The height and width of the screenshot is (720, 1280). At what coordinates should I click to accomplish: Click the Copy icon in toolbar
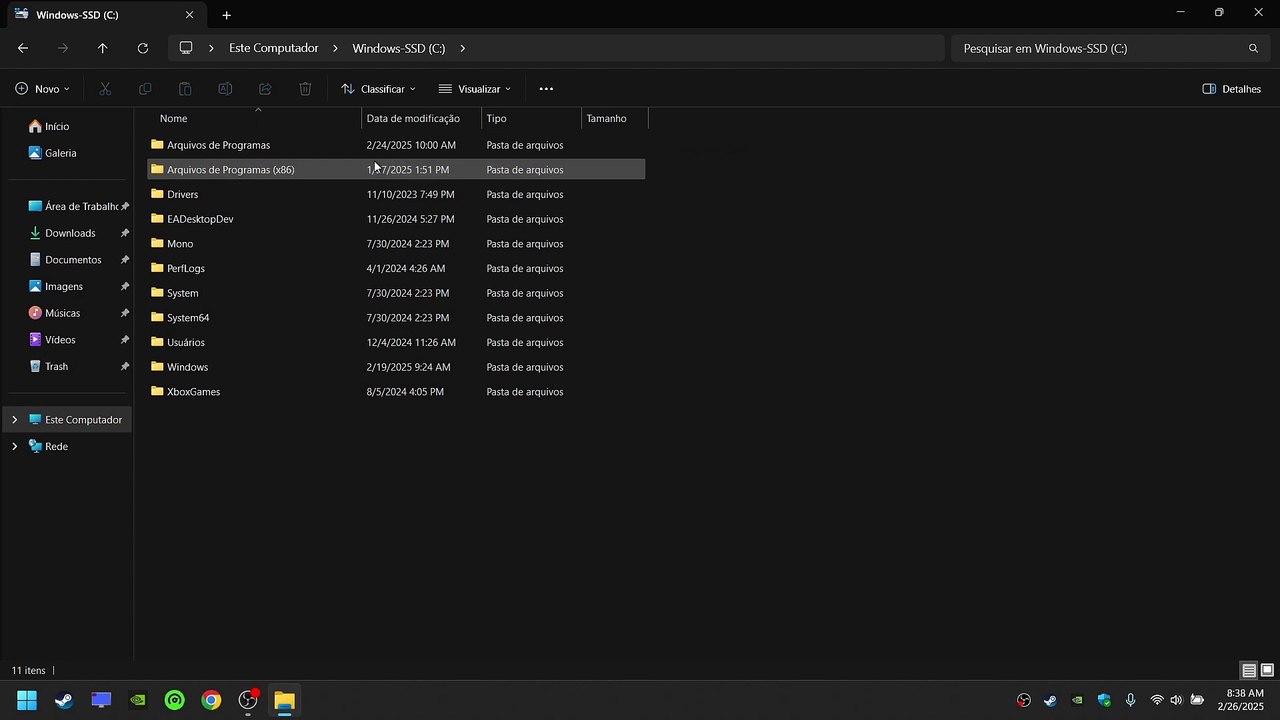(145, 89)
